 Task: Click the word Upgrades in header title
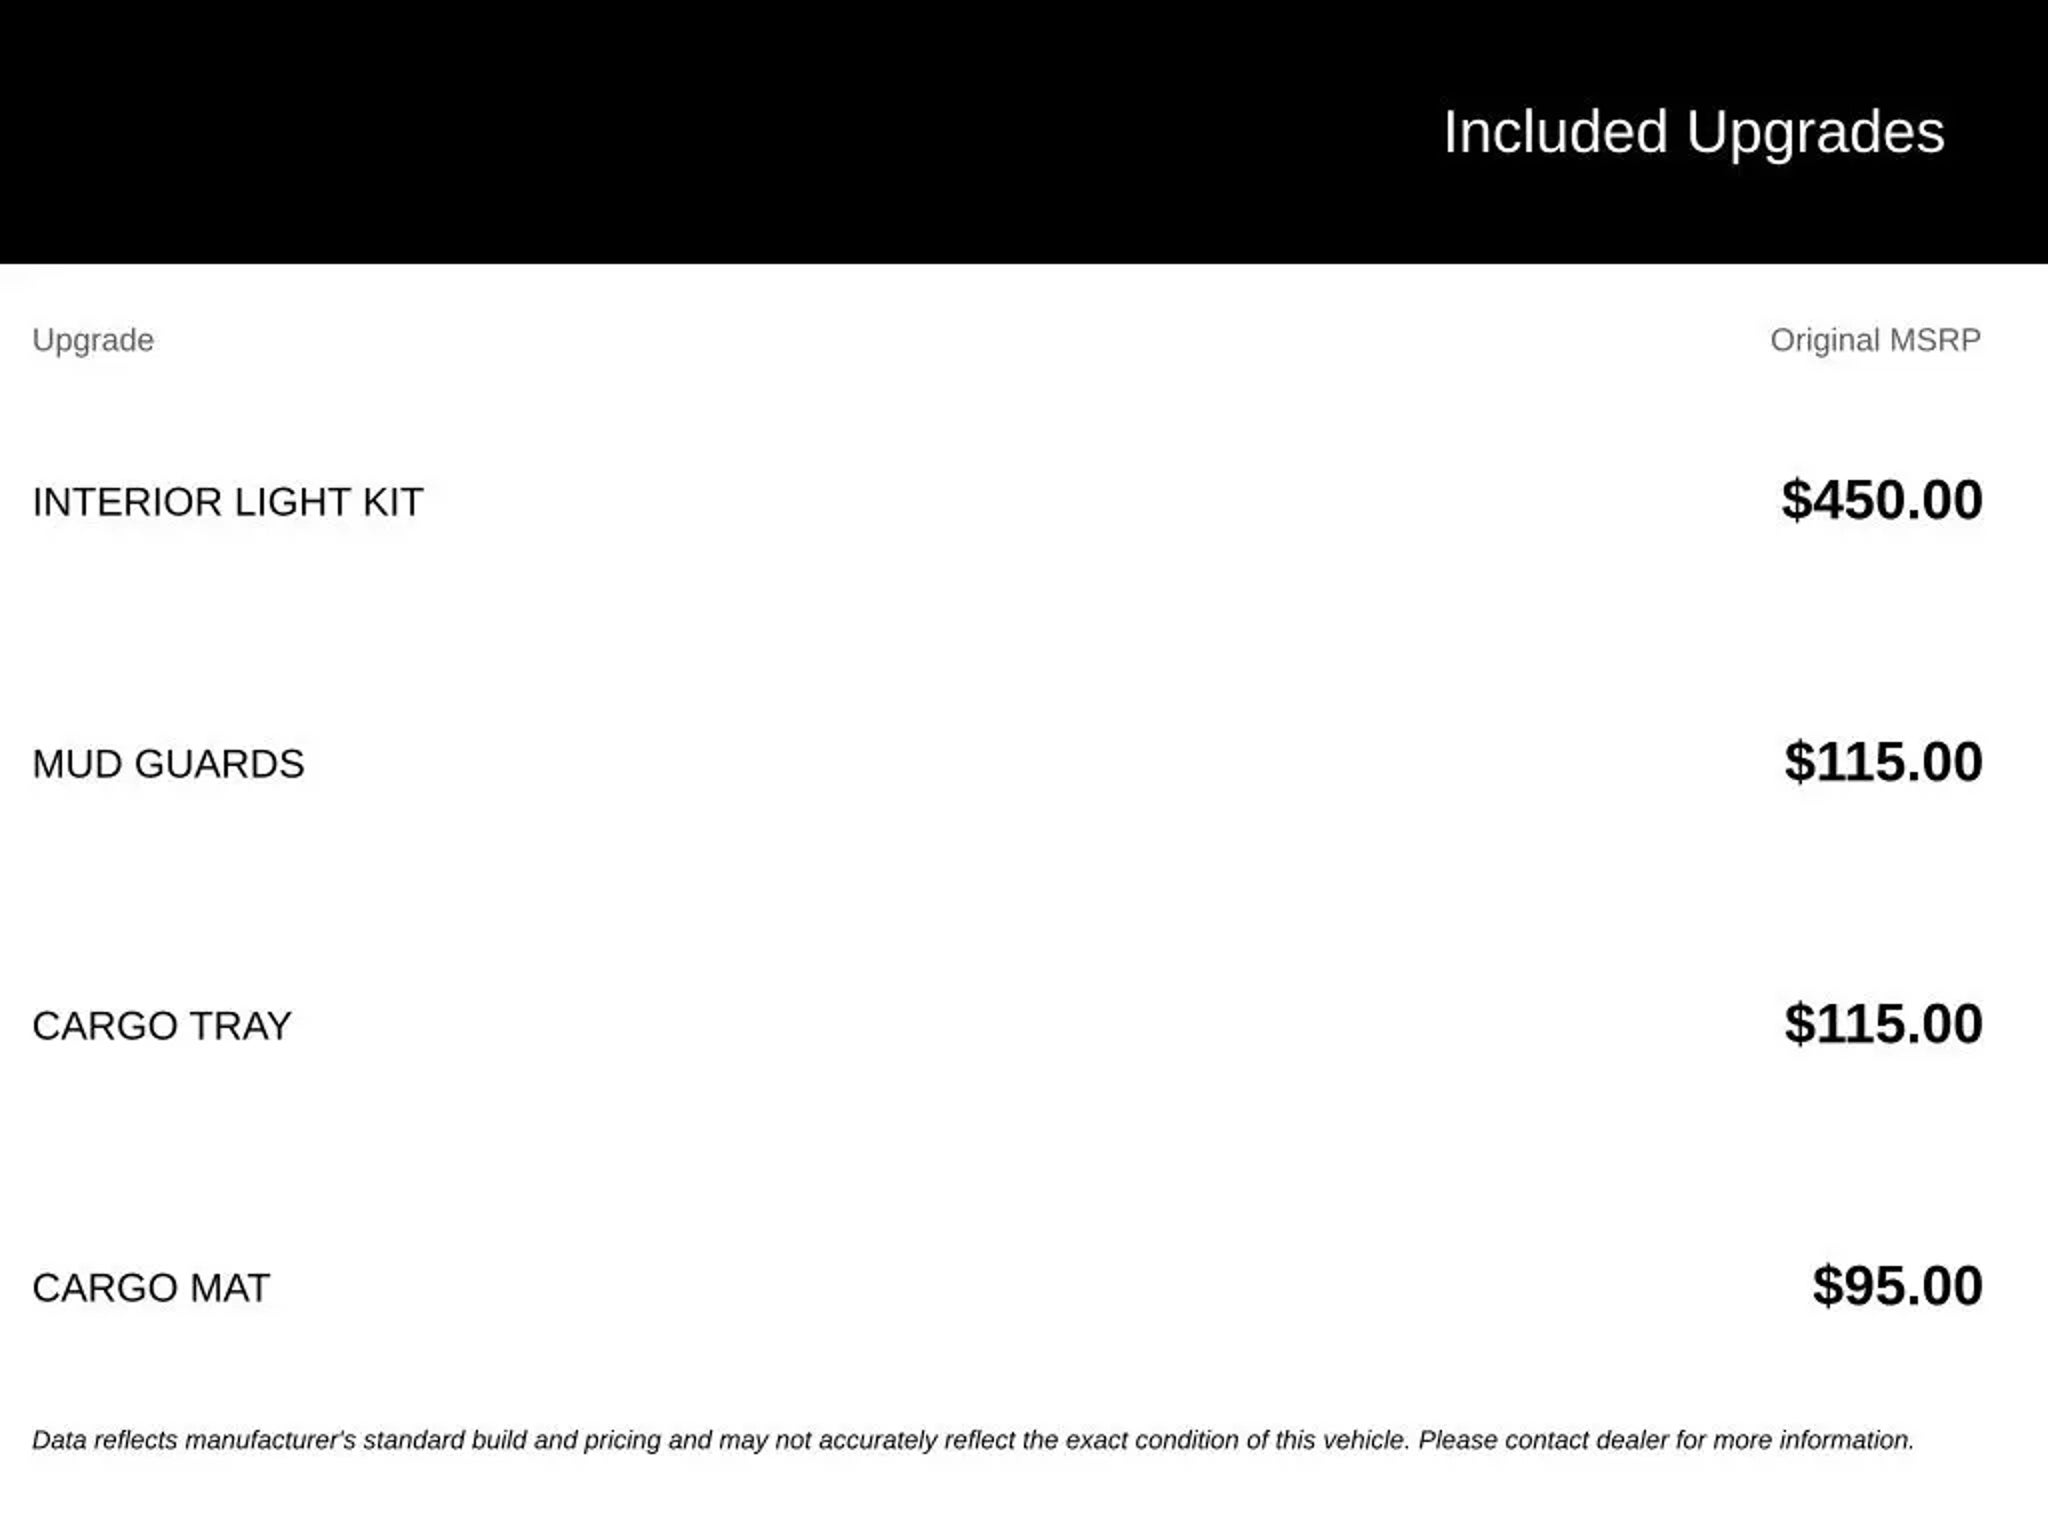(1815, 134)
